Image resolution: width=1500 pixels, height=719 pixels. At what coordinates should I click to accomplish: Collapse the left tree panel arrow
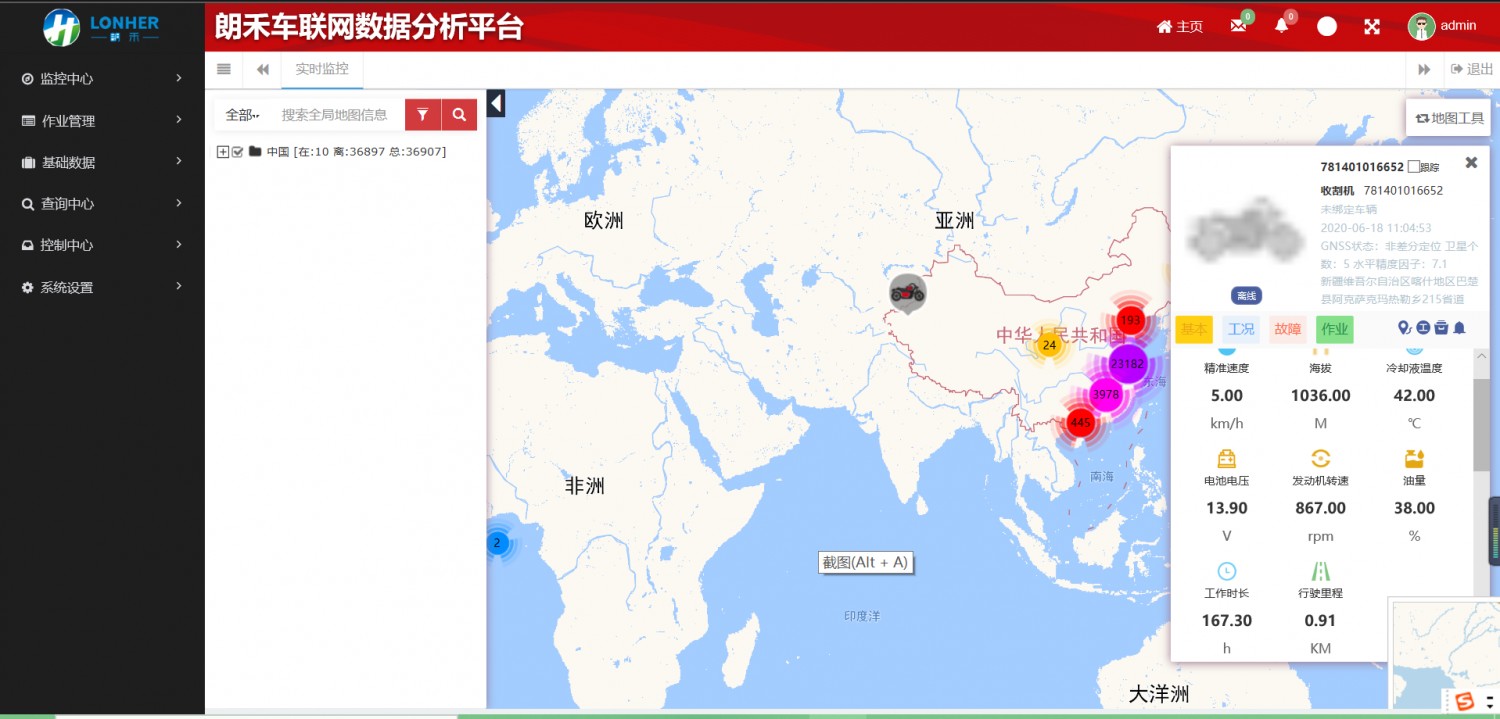[496, 103]
